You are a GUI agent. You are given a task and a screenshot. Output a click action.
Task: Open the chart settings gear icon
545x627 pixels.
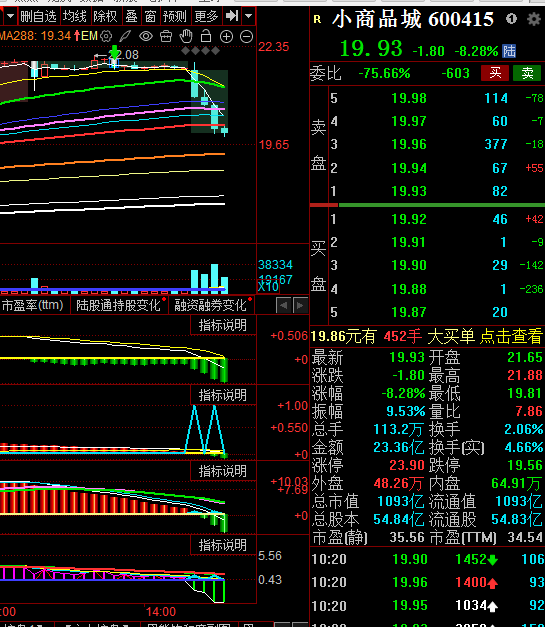tap(106, 36)
